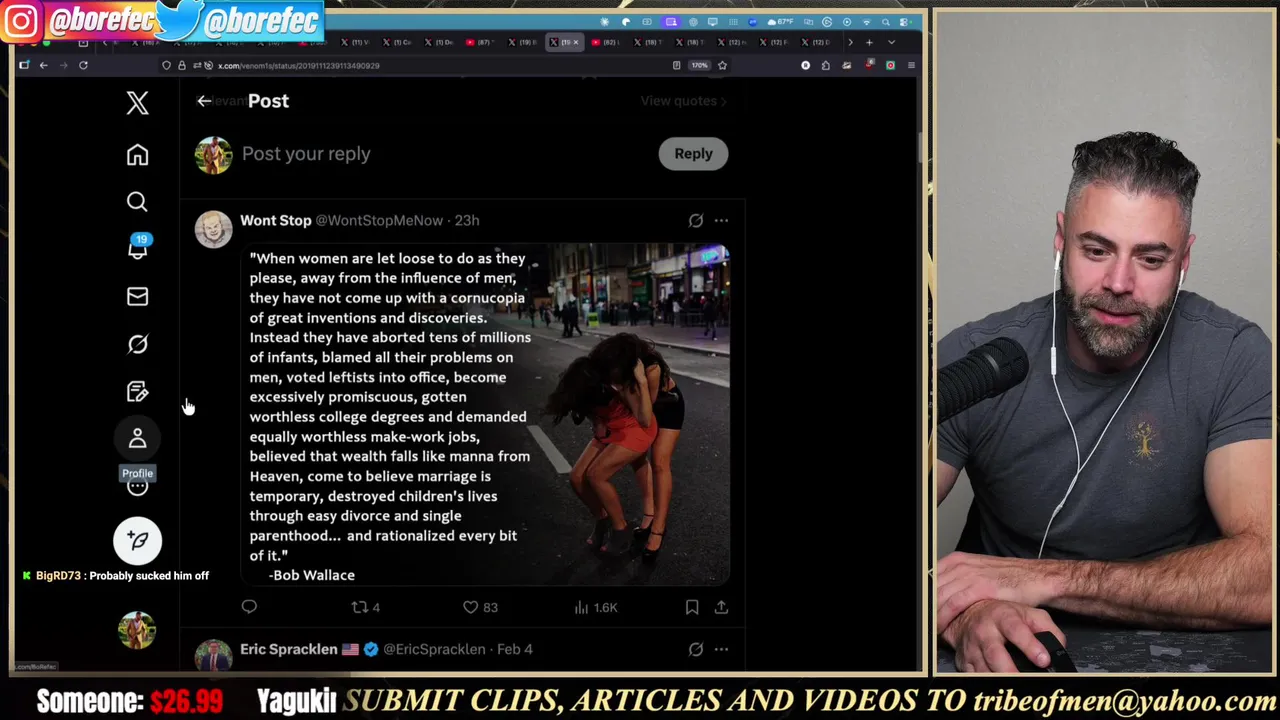Click the Reply button
Screen dimensions: 1280x720
[693, 154]
